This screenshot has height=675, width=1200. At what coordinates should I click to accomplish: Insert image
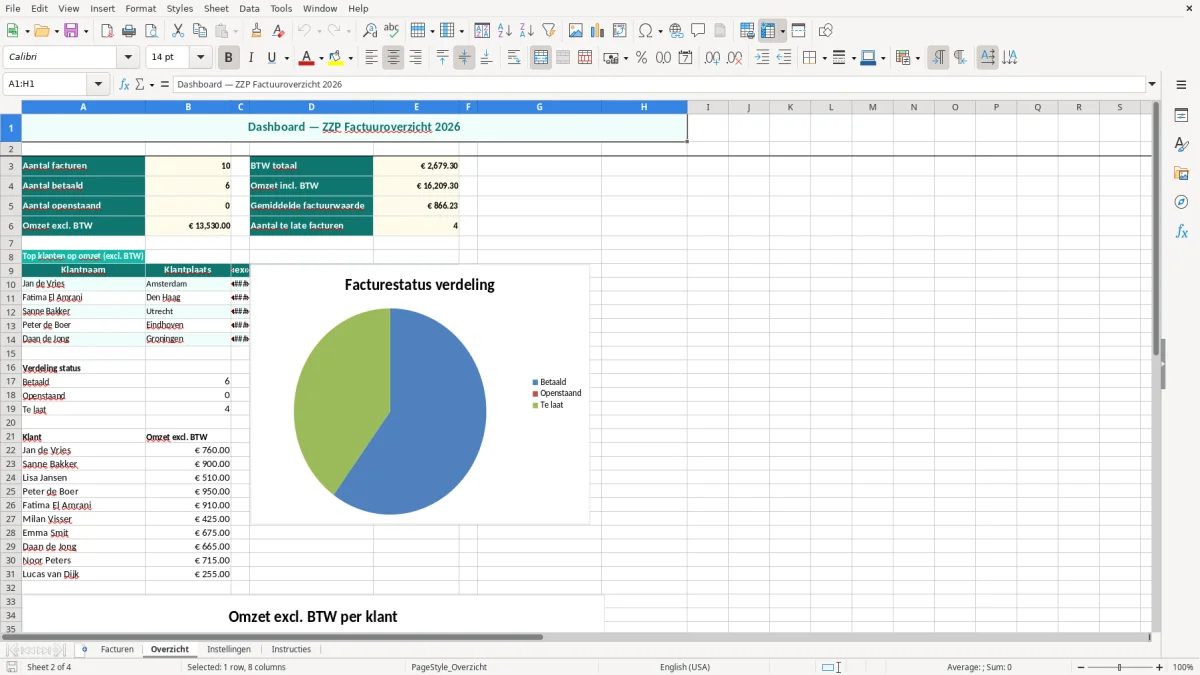click(x=576, y=31)
